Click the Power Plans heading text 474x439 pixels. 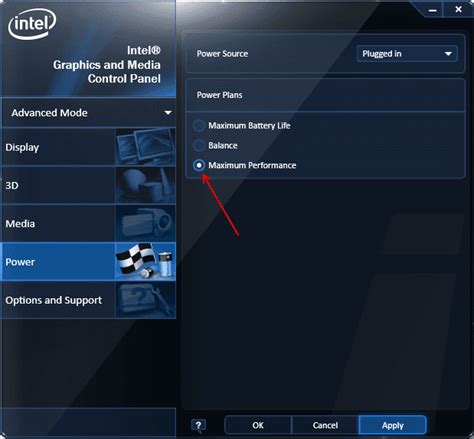[220, 95]
